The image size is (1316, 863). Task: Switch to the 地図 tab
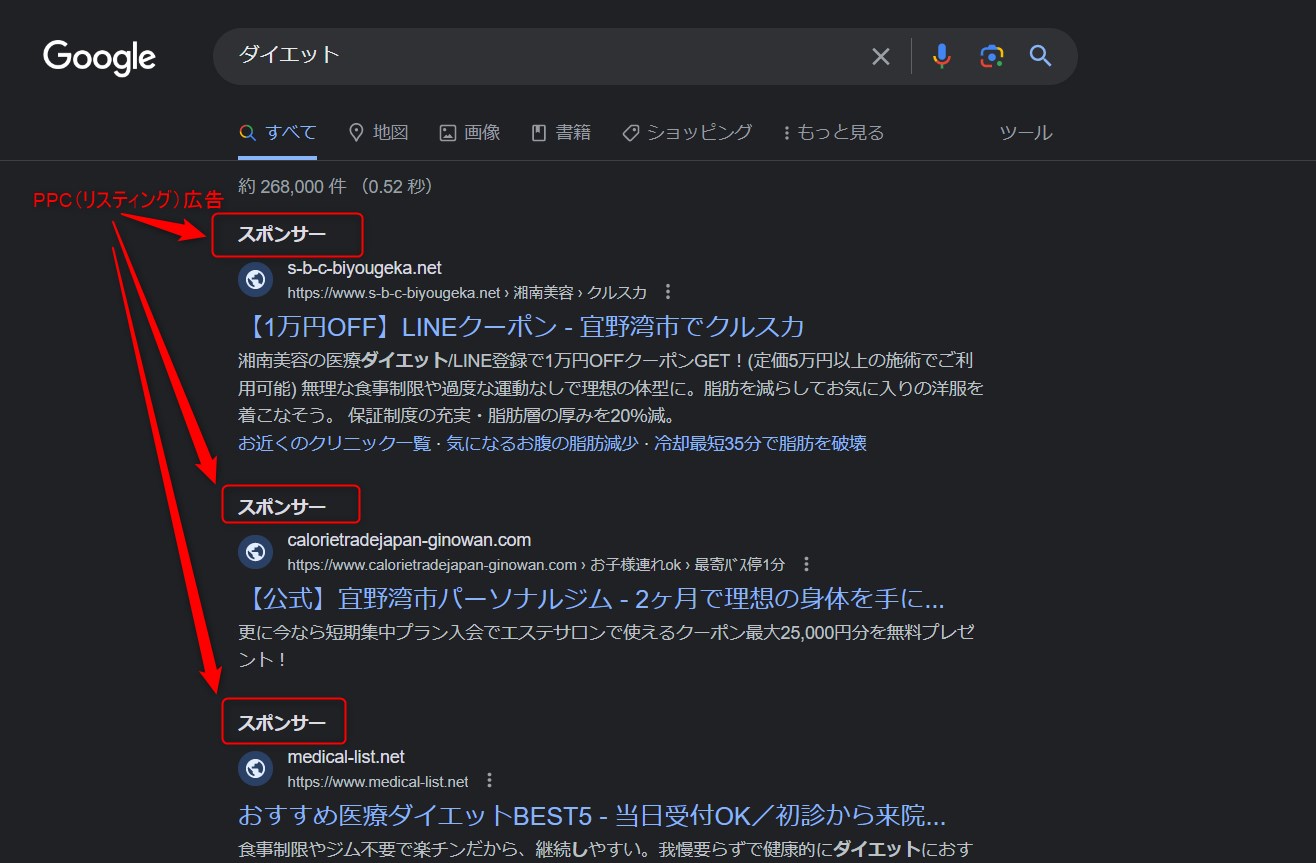(378, 133)
